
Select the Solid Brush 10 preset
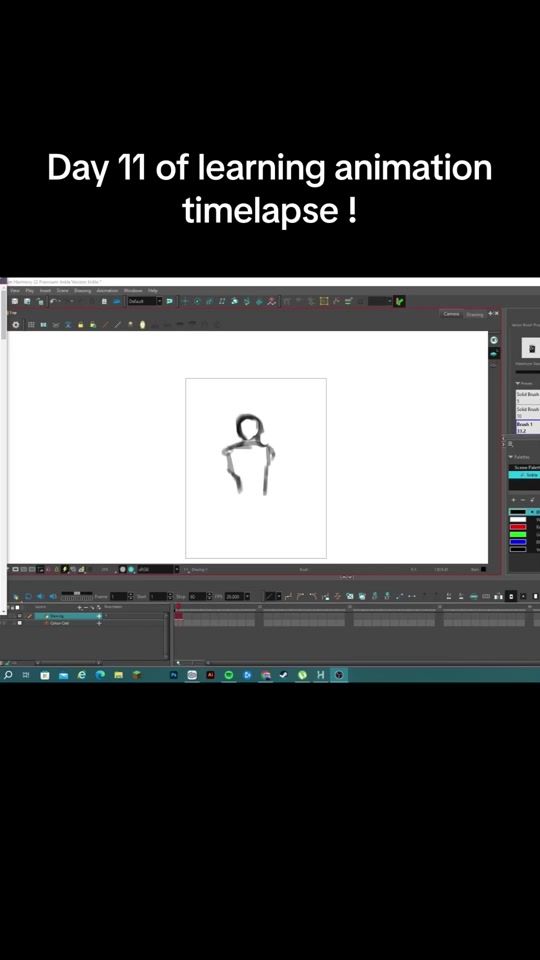pyautogui.click(x=527, y=411)
